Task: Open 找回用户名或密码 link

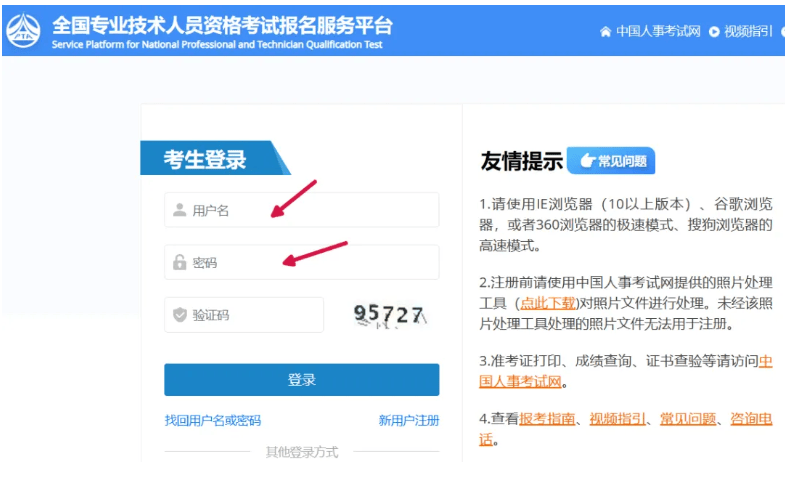Action: coord(213,420)
